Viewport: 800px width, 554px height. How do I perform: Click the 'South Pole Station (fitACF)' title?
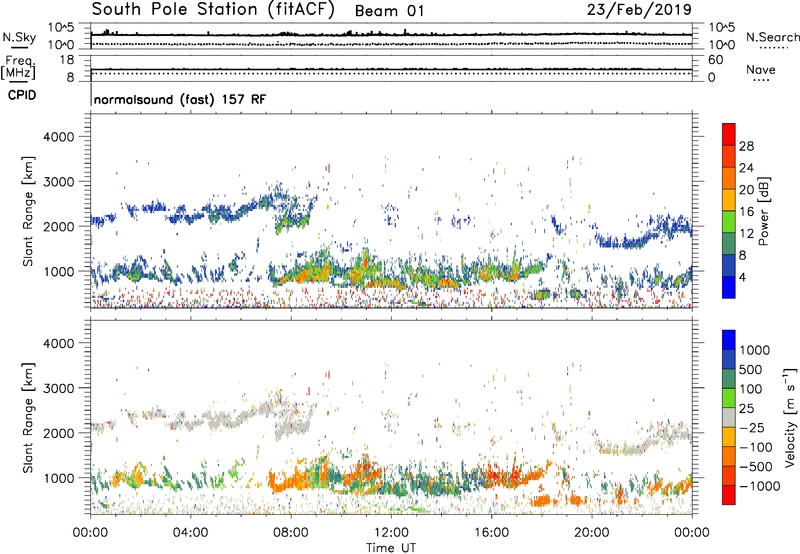click(213, 10)
